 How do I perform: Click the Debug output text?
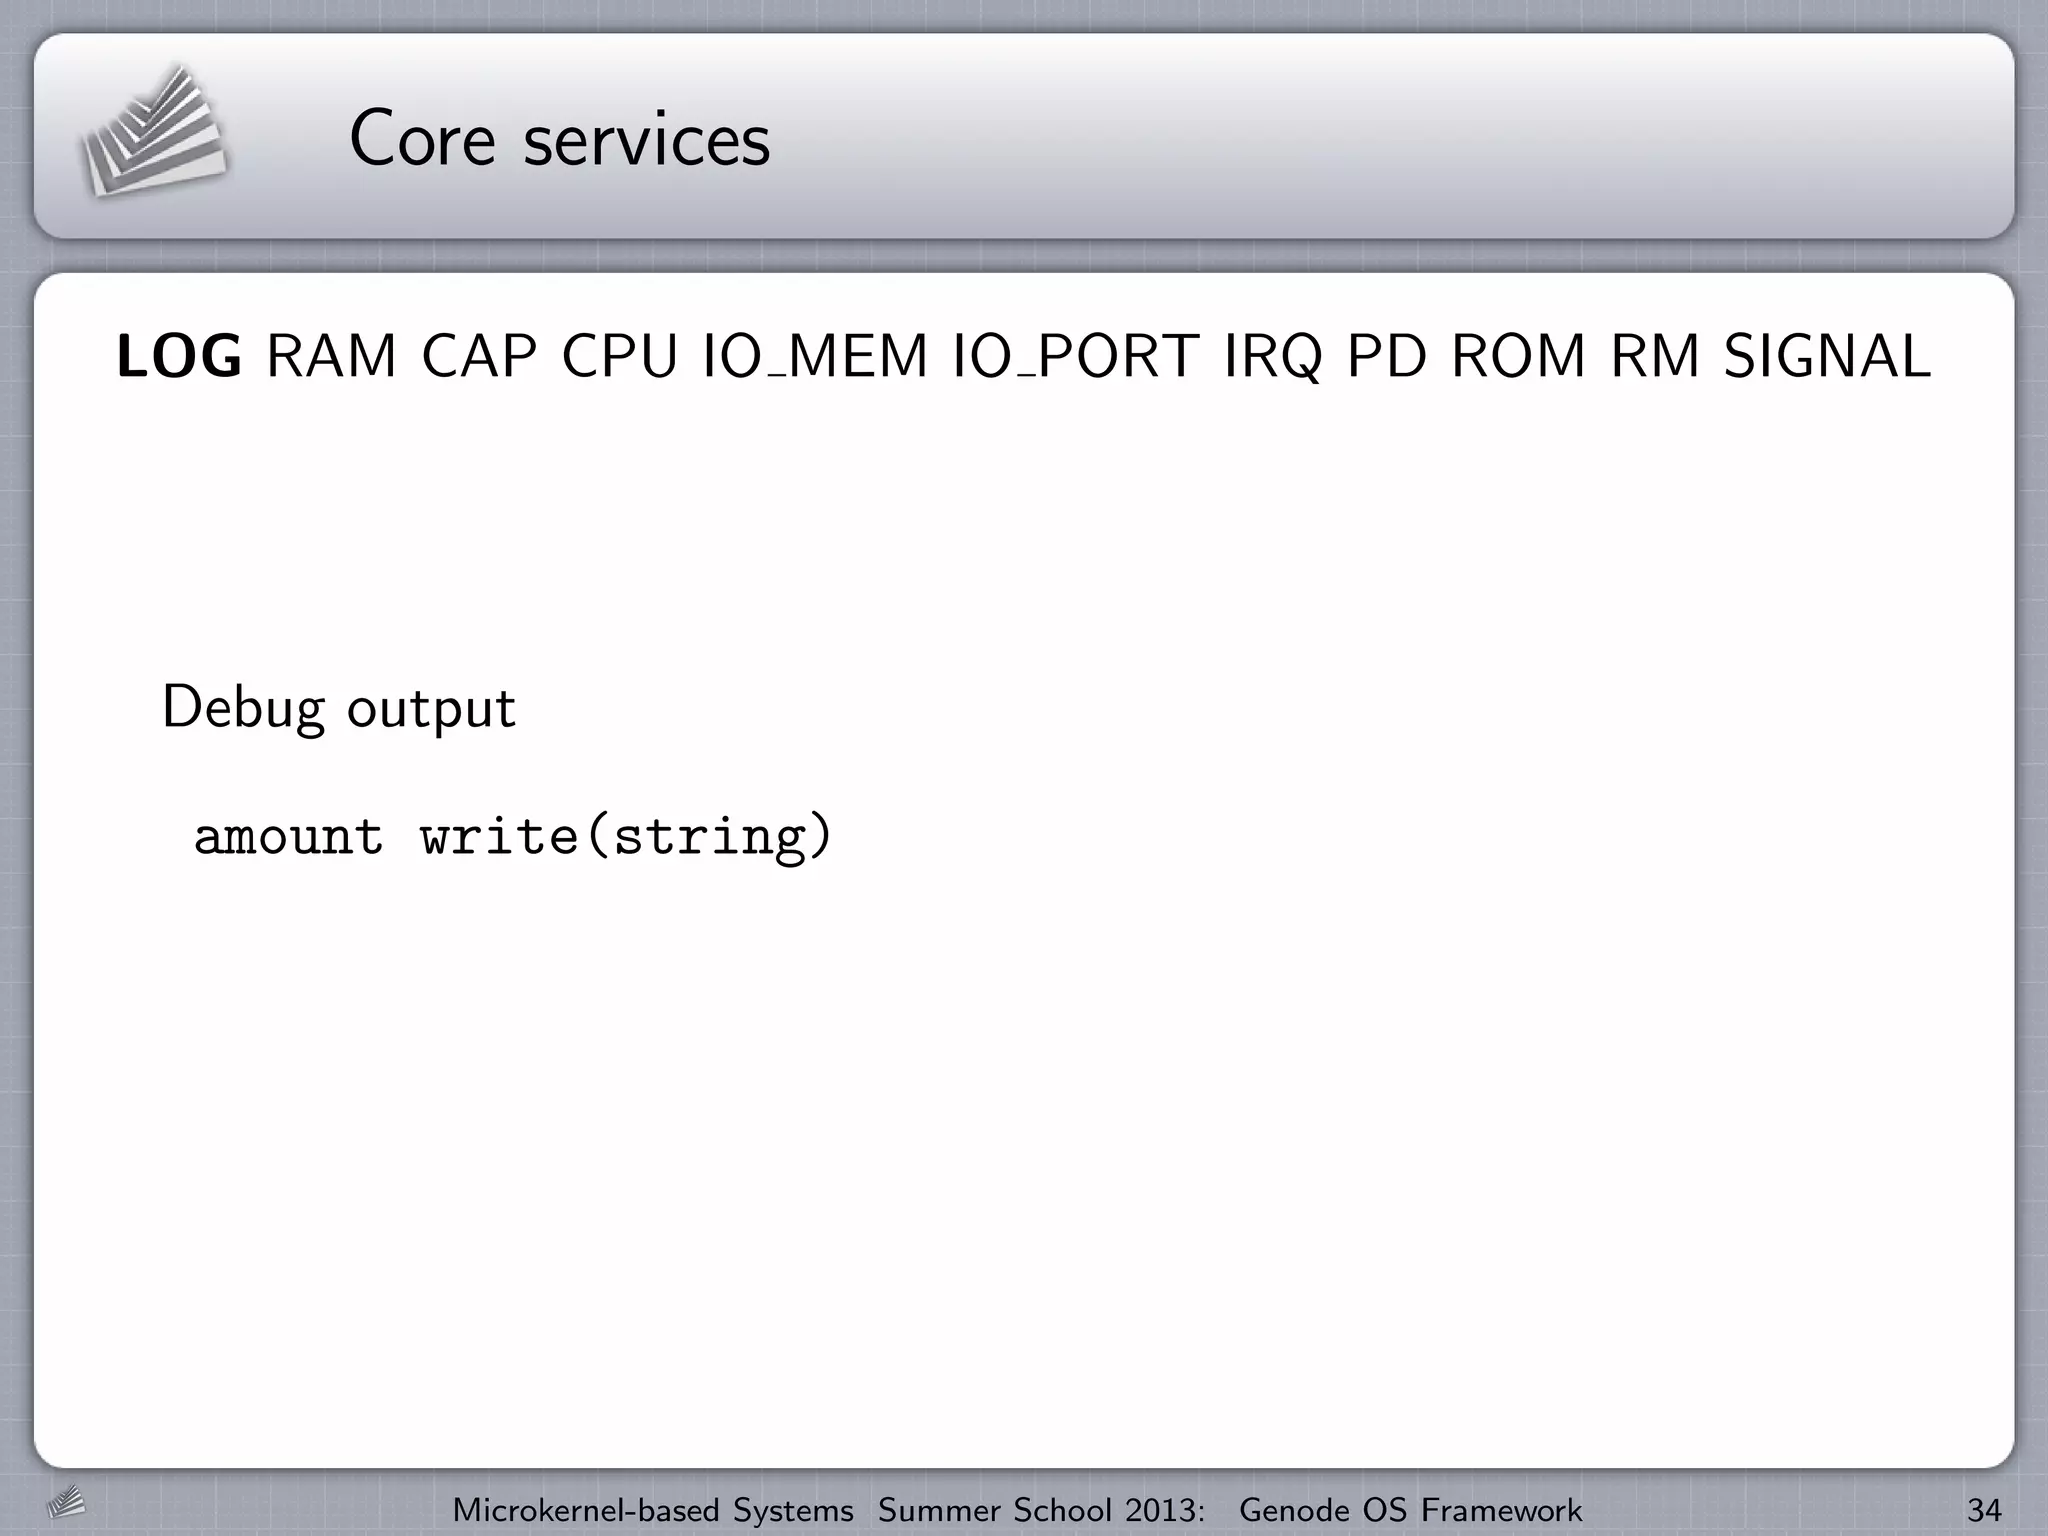[x=338, y=708]
